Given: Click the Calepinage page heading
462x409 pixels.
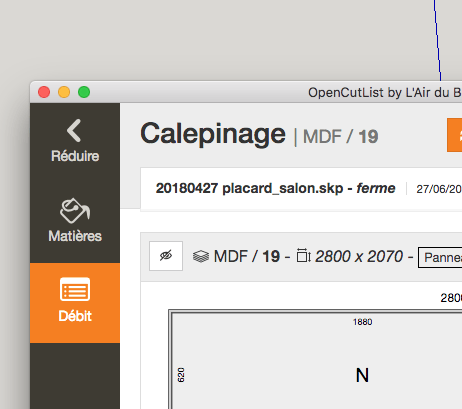Looking at the screenshot, I should (x=213, y=134).
